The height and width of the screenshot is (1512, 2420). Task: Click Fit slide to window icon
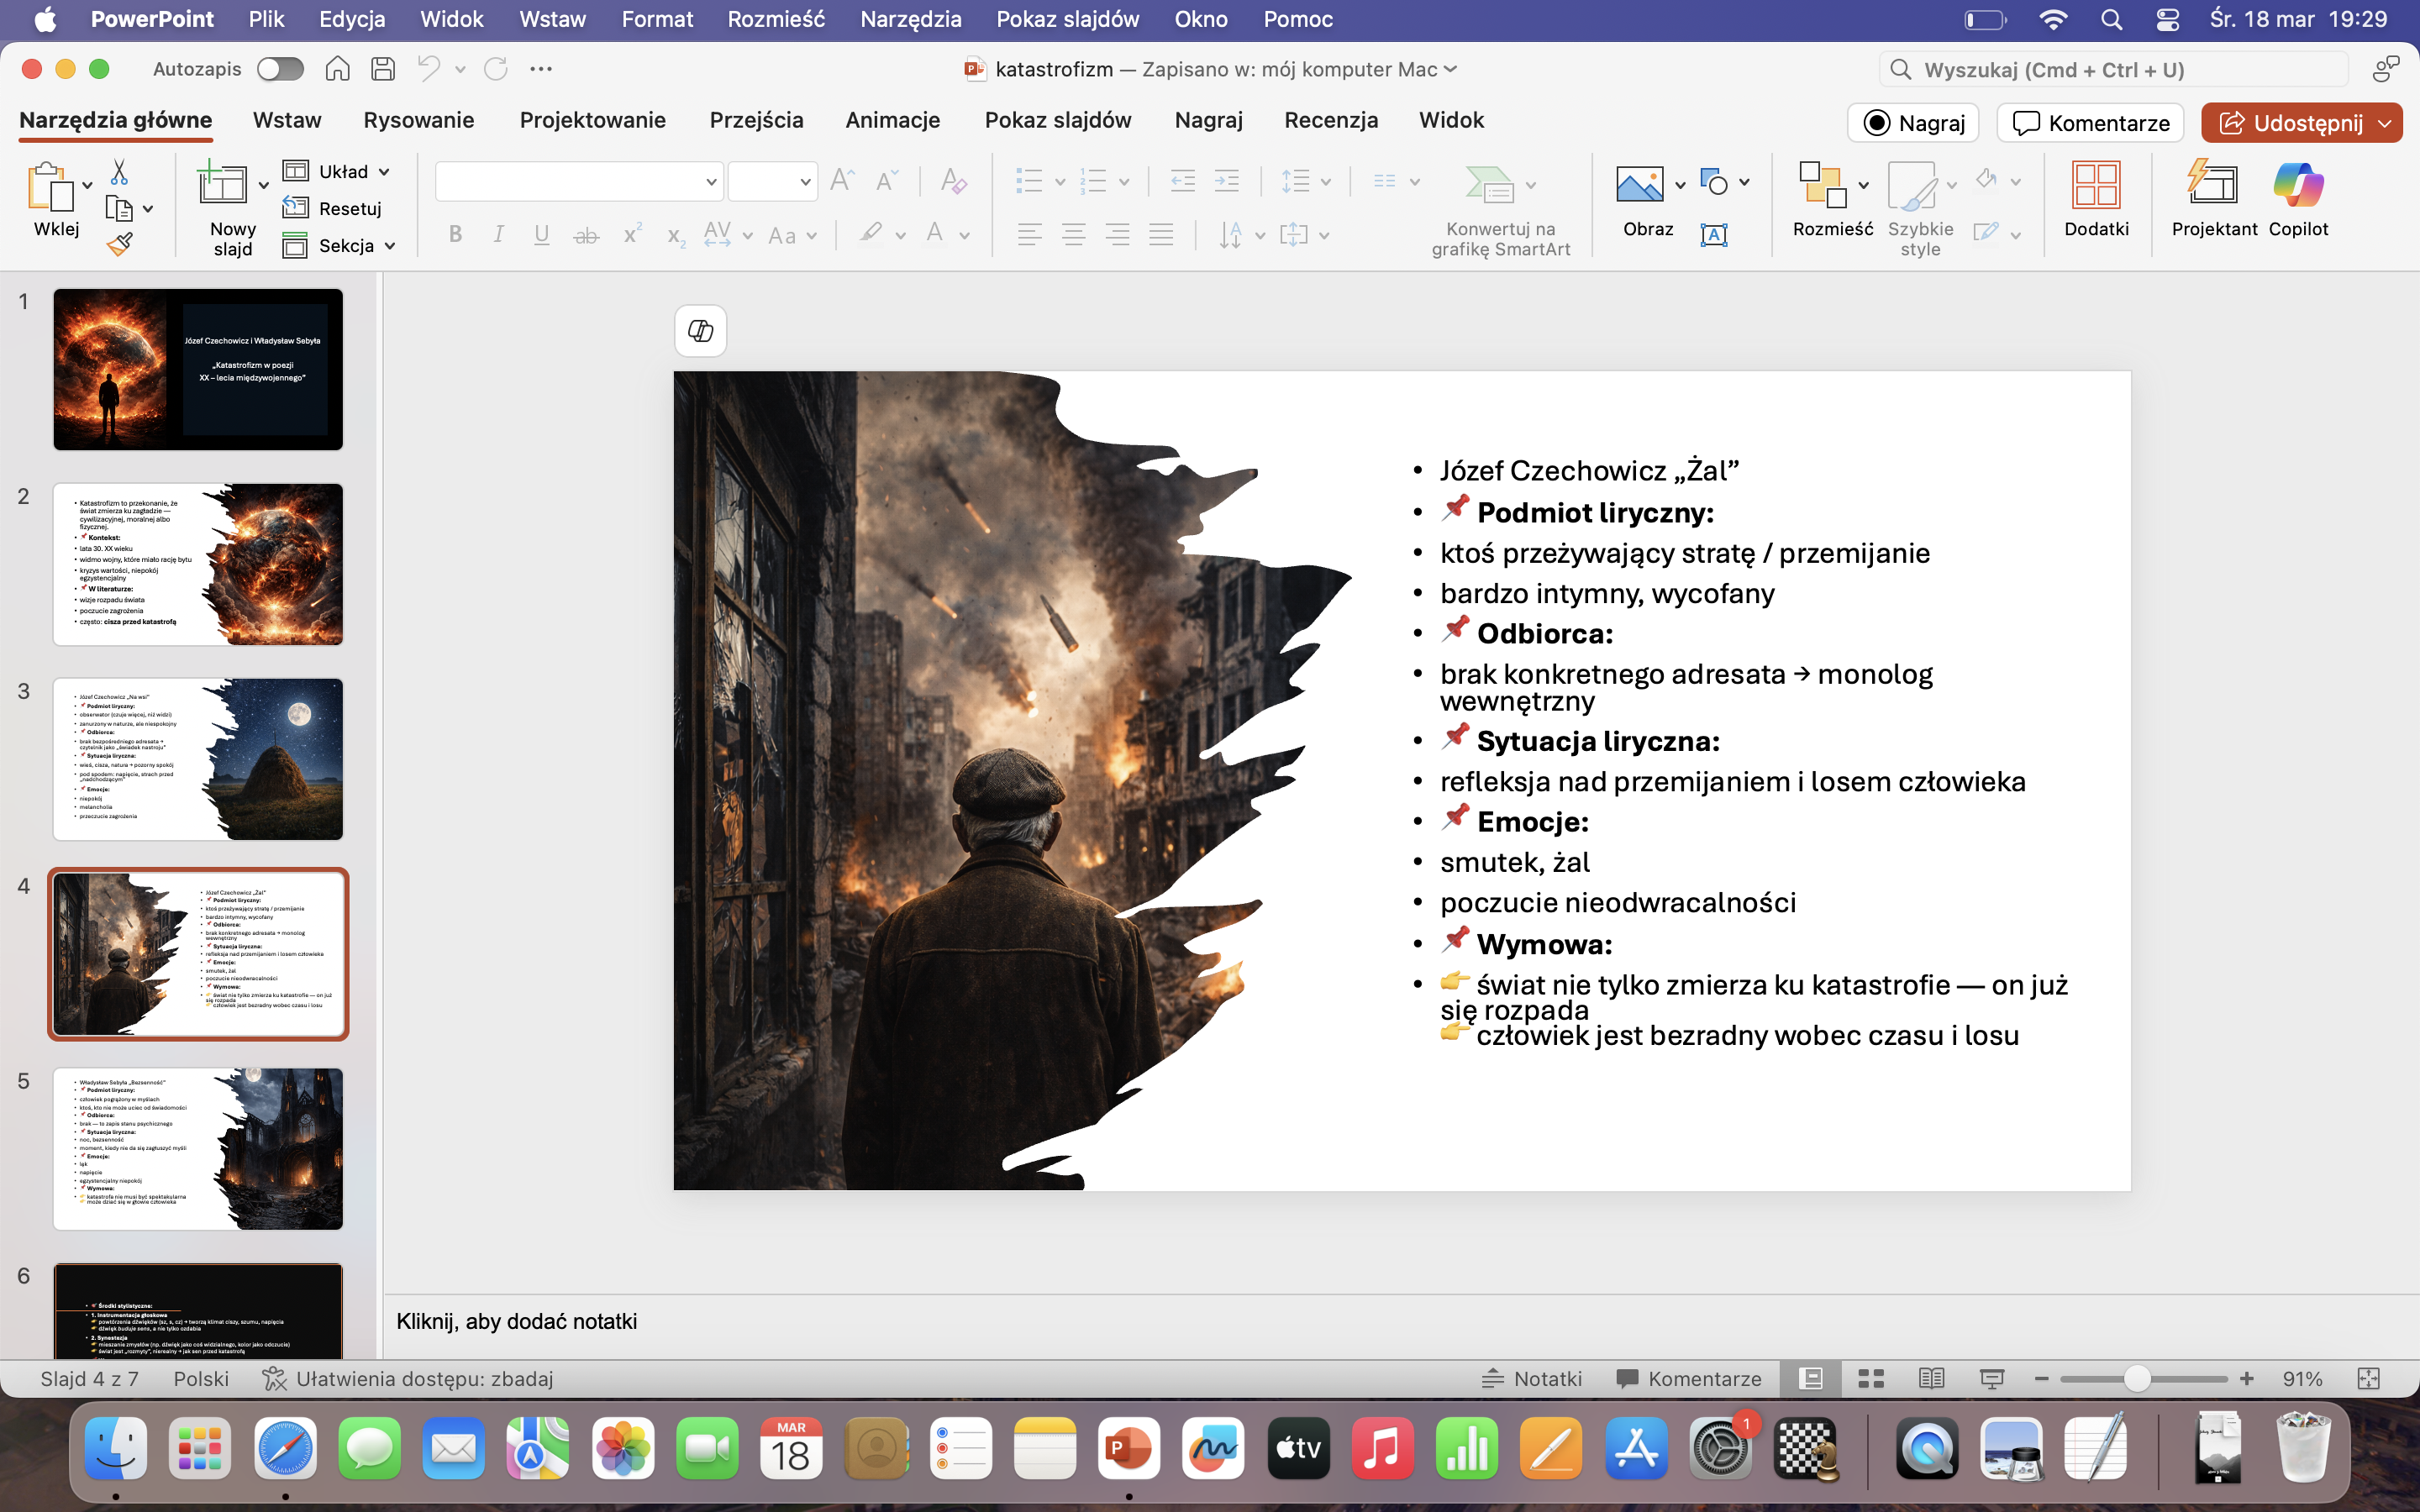tap(2368, 1379)
